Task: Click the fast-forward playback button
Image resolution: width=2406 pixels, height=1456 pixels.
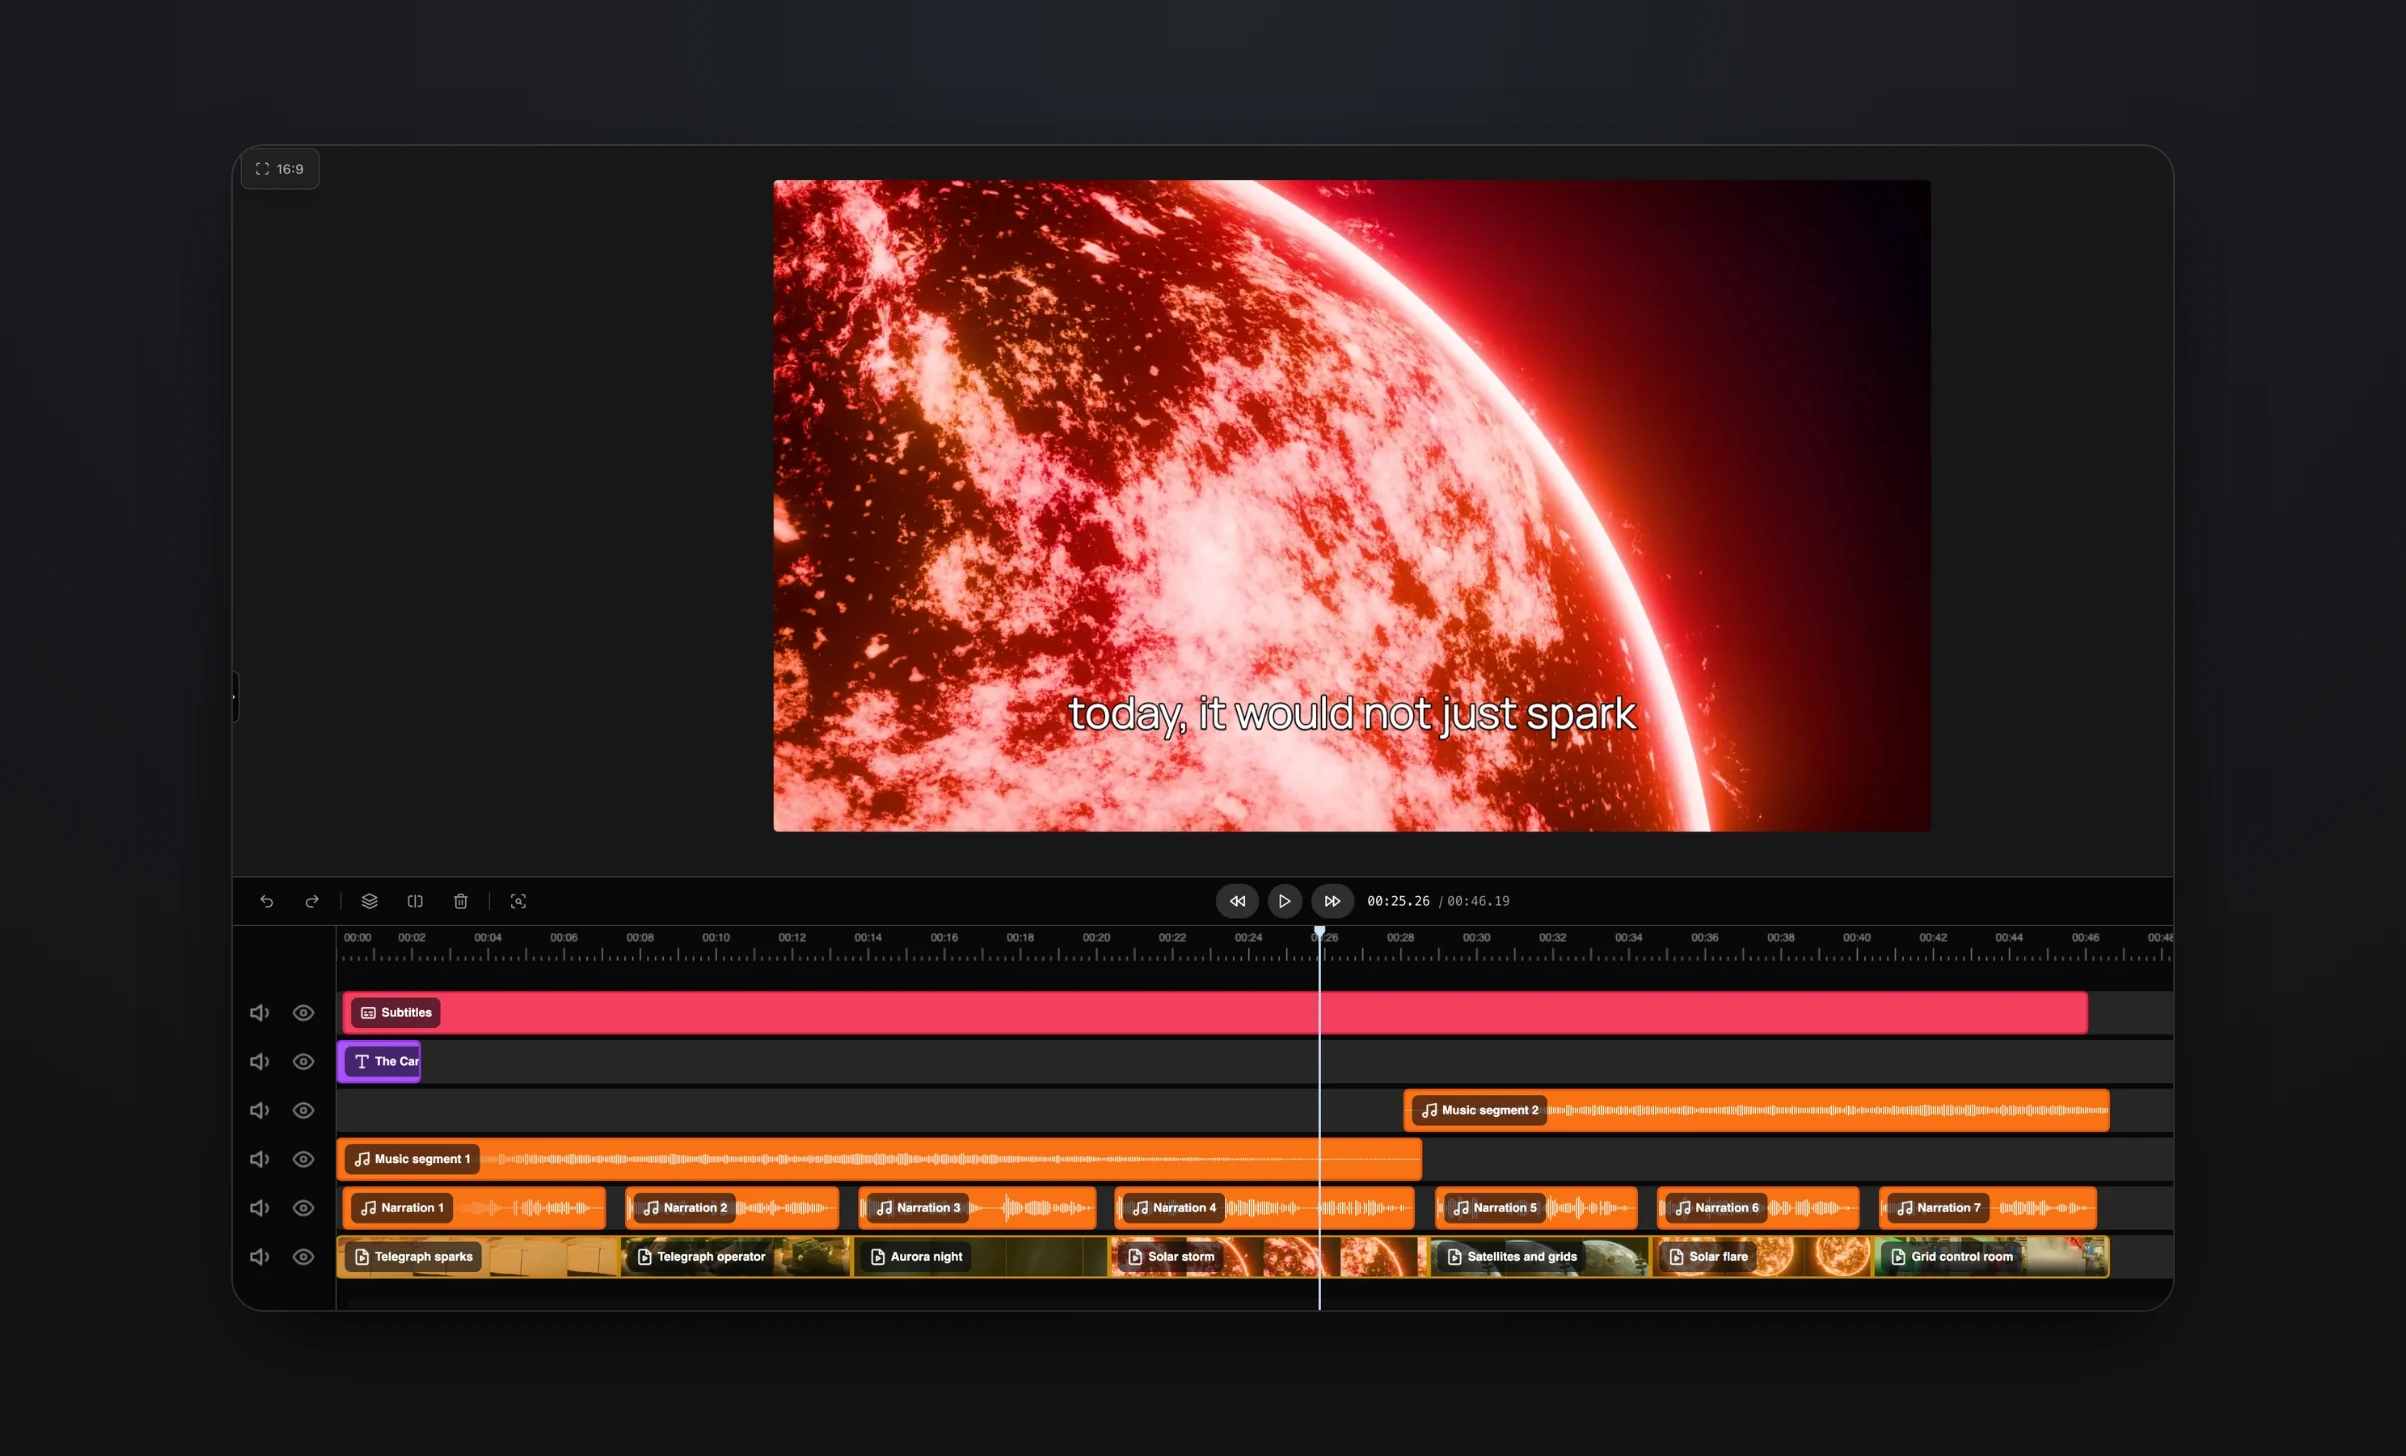Action: tap(1332, 901)
